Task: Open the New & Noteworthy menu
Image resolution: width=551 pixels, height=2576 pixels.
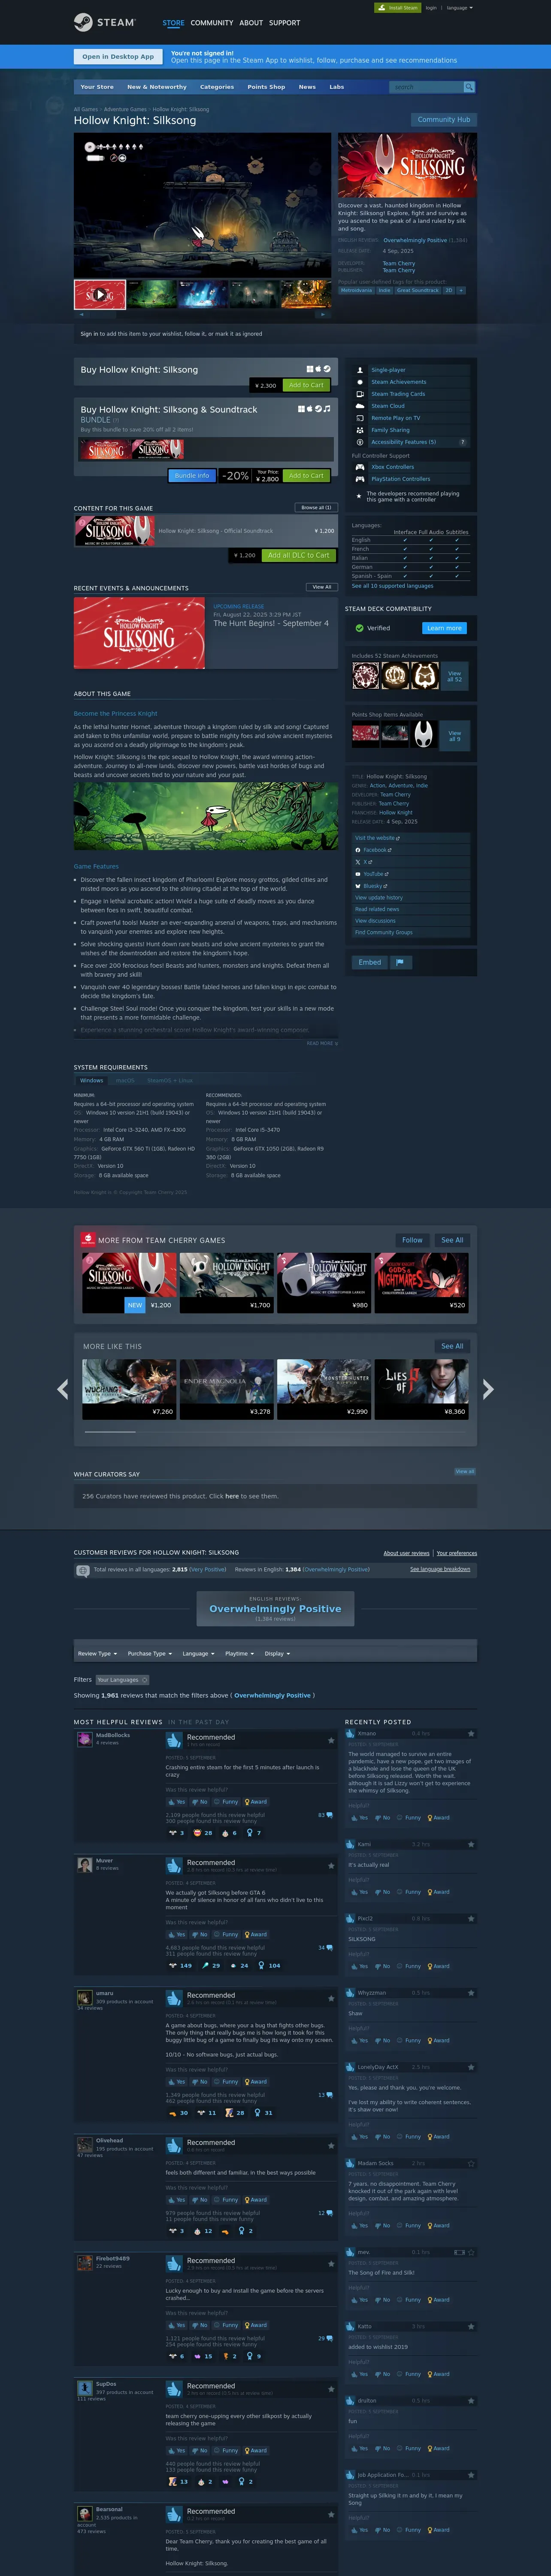Action: pos(156,87)
